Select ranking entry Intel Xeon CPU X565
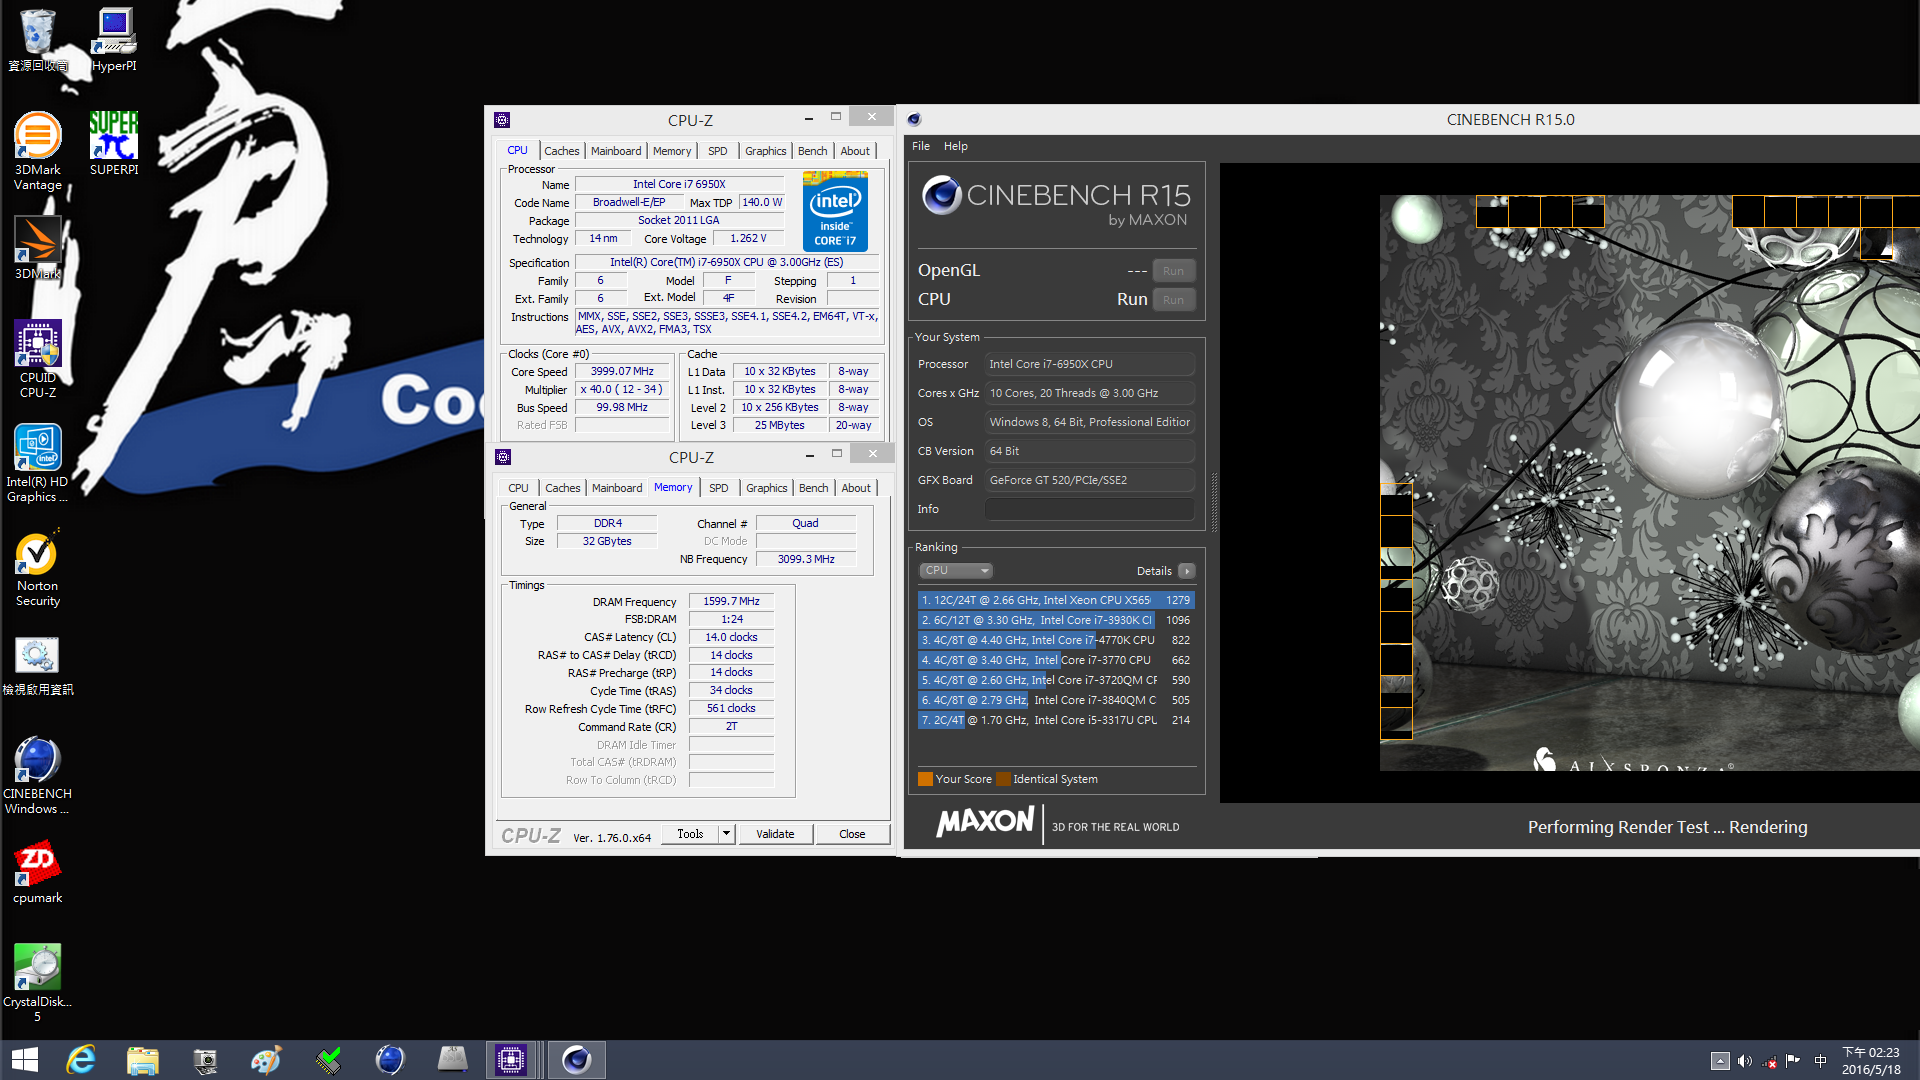1920x1080 pixels. point(1056,600)
